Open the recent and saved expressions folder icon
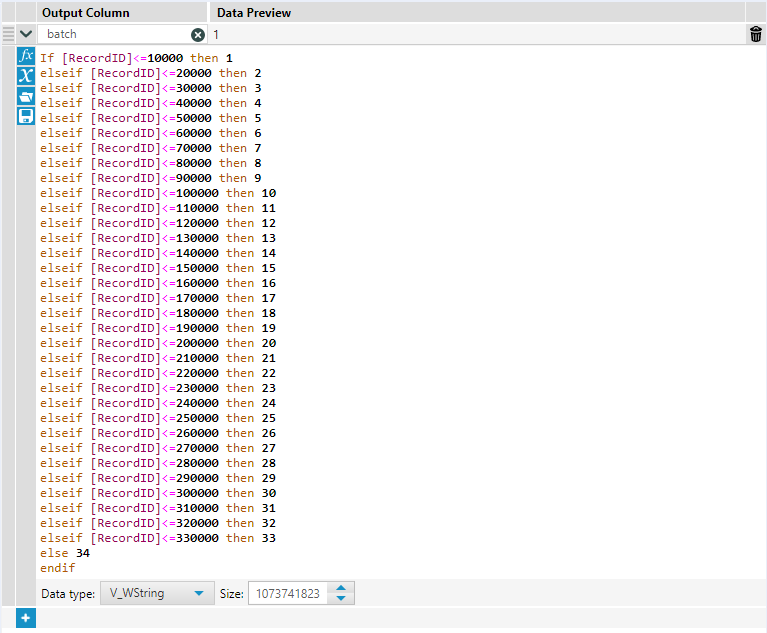767x633 pixels. point(26,96)
